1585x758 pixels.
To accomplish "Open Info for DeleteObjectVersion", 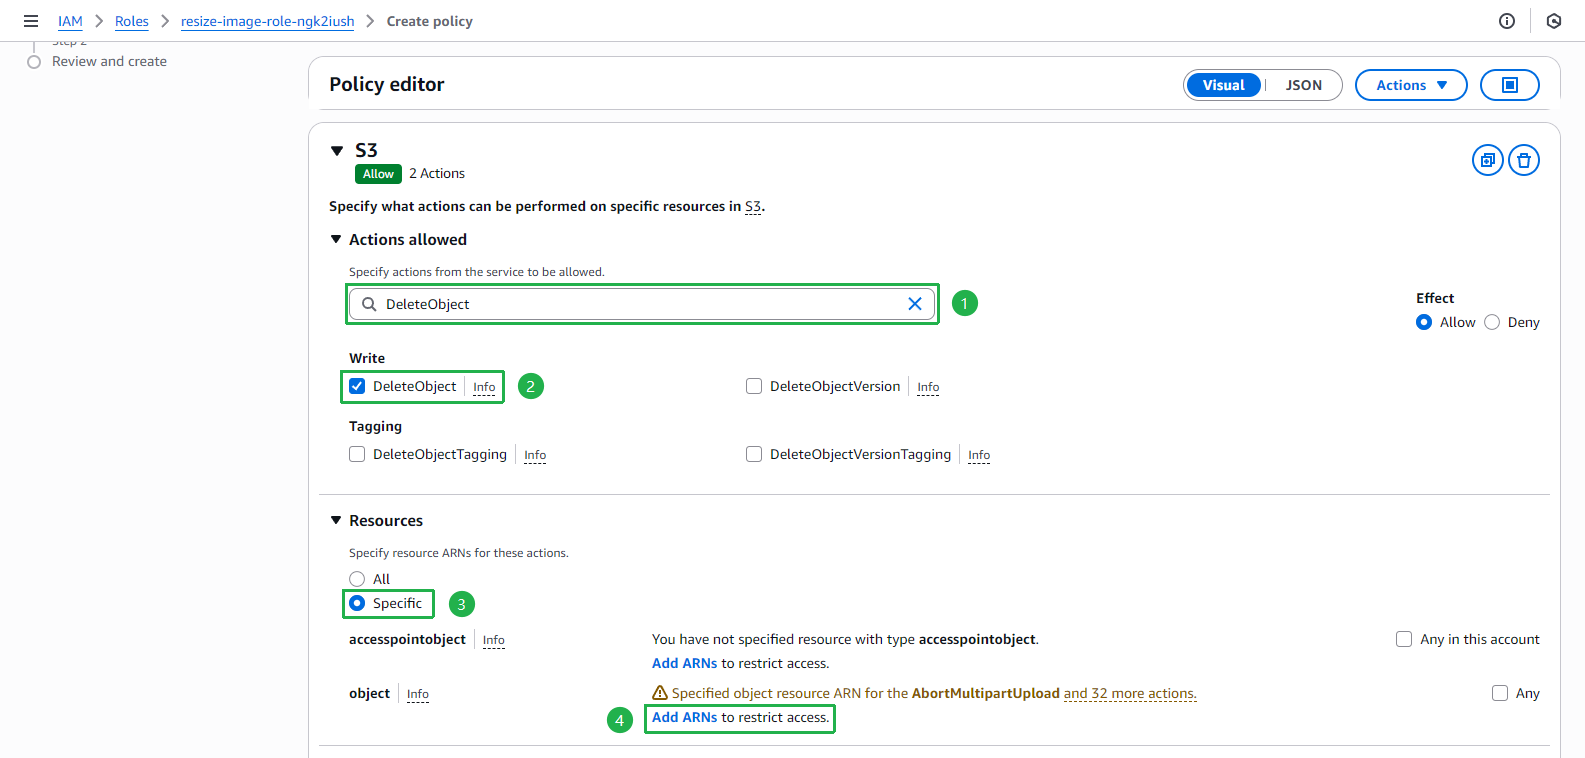I will pyautogui.click(x=928, y=387).
